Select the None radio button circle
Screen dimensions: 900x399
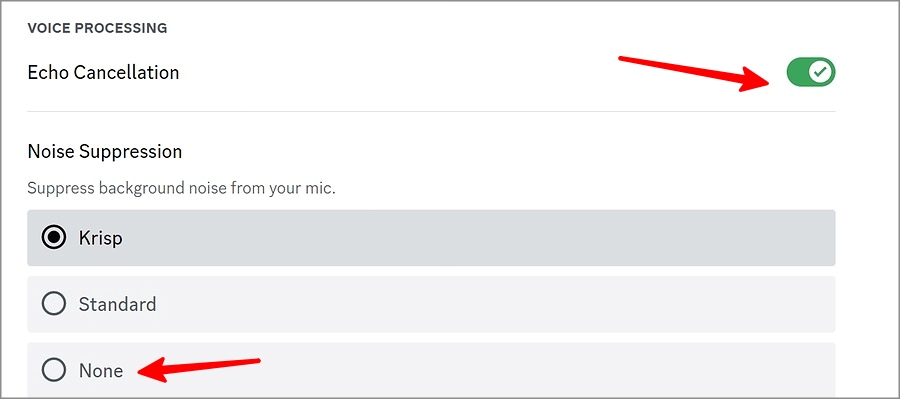click(54, 370)
